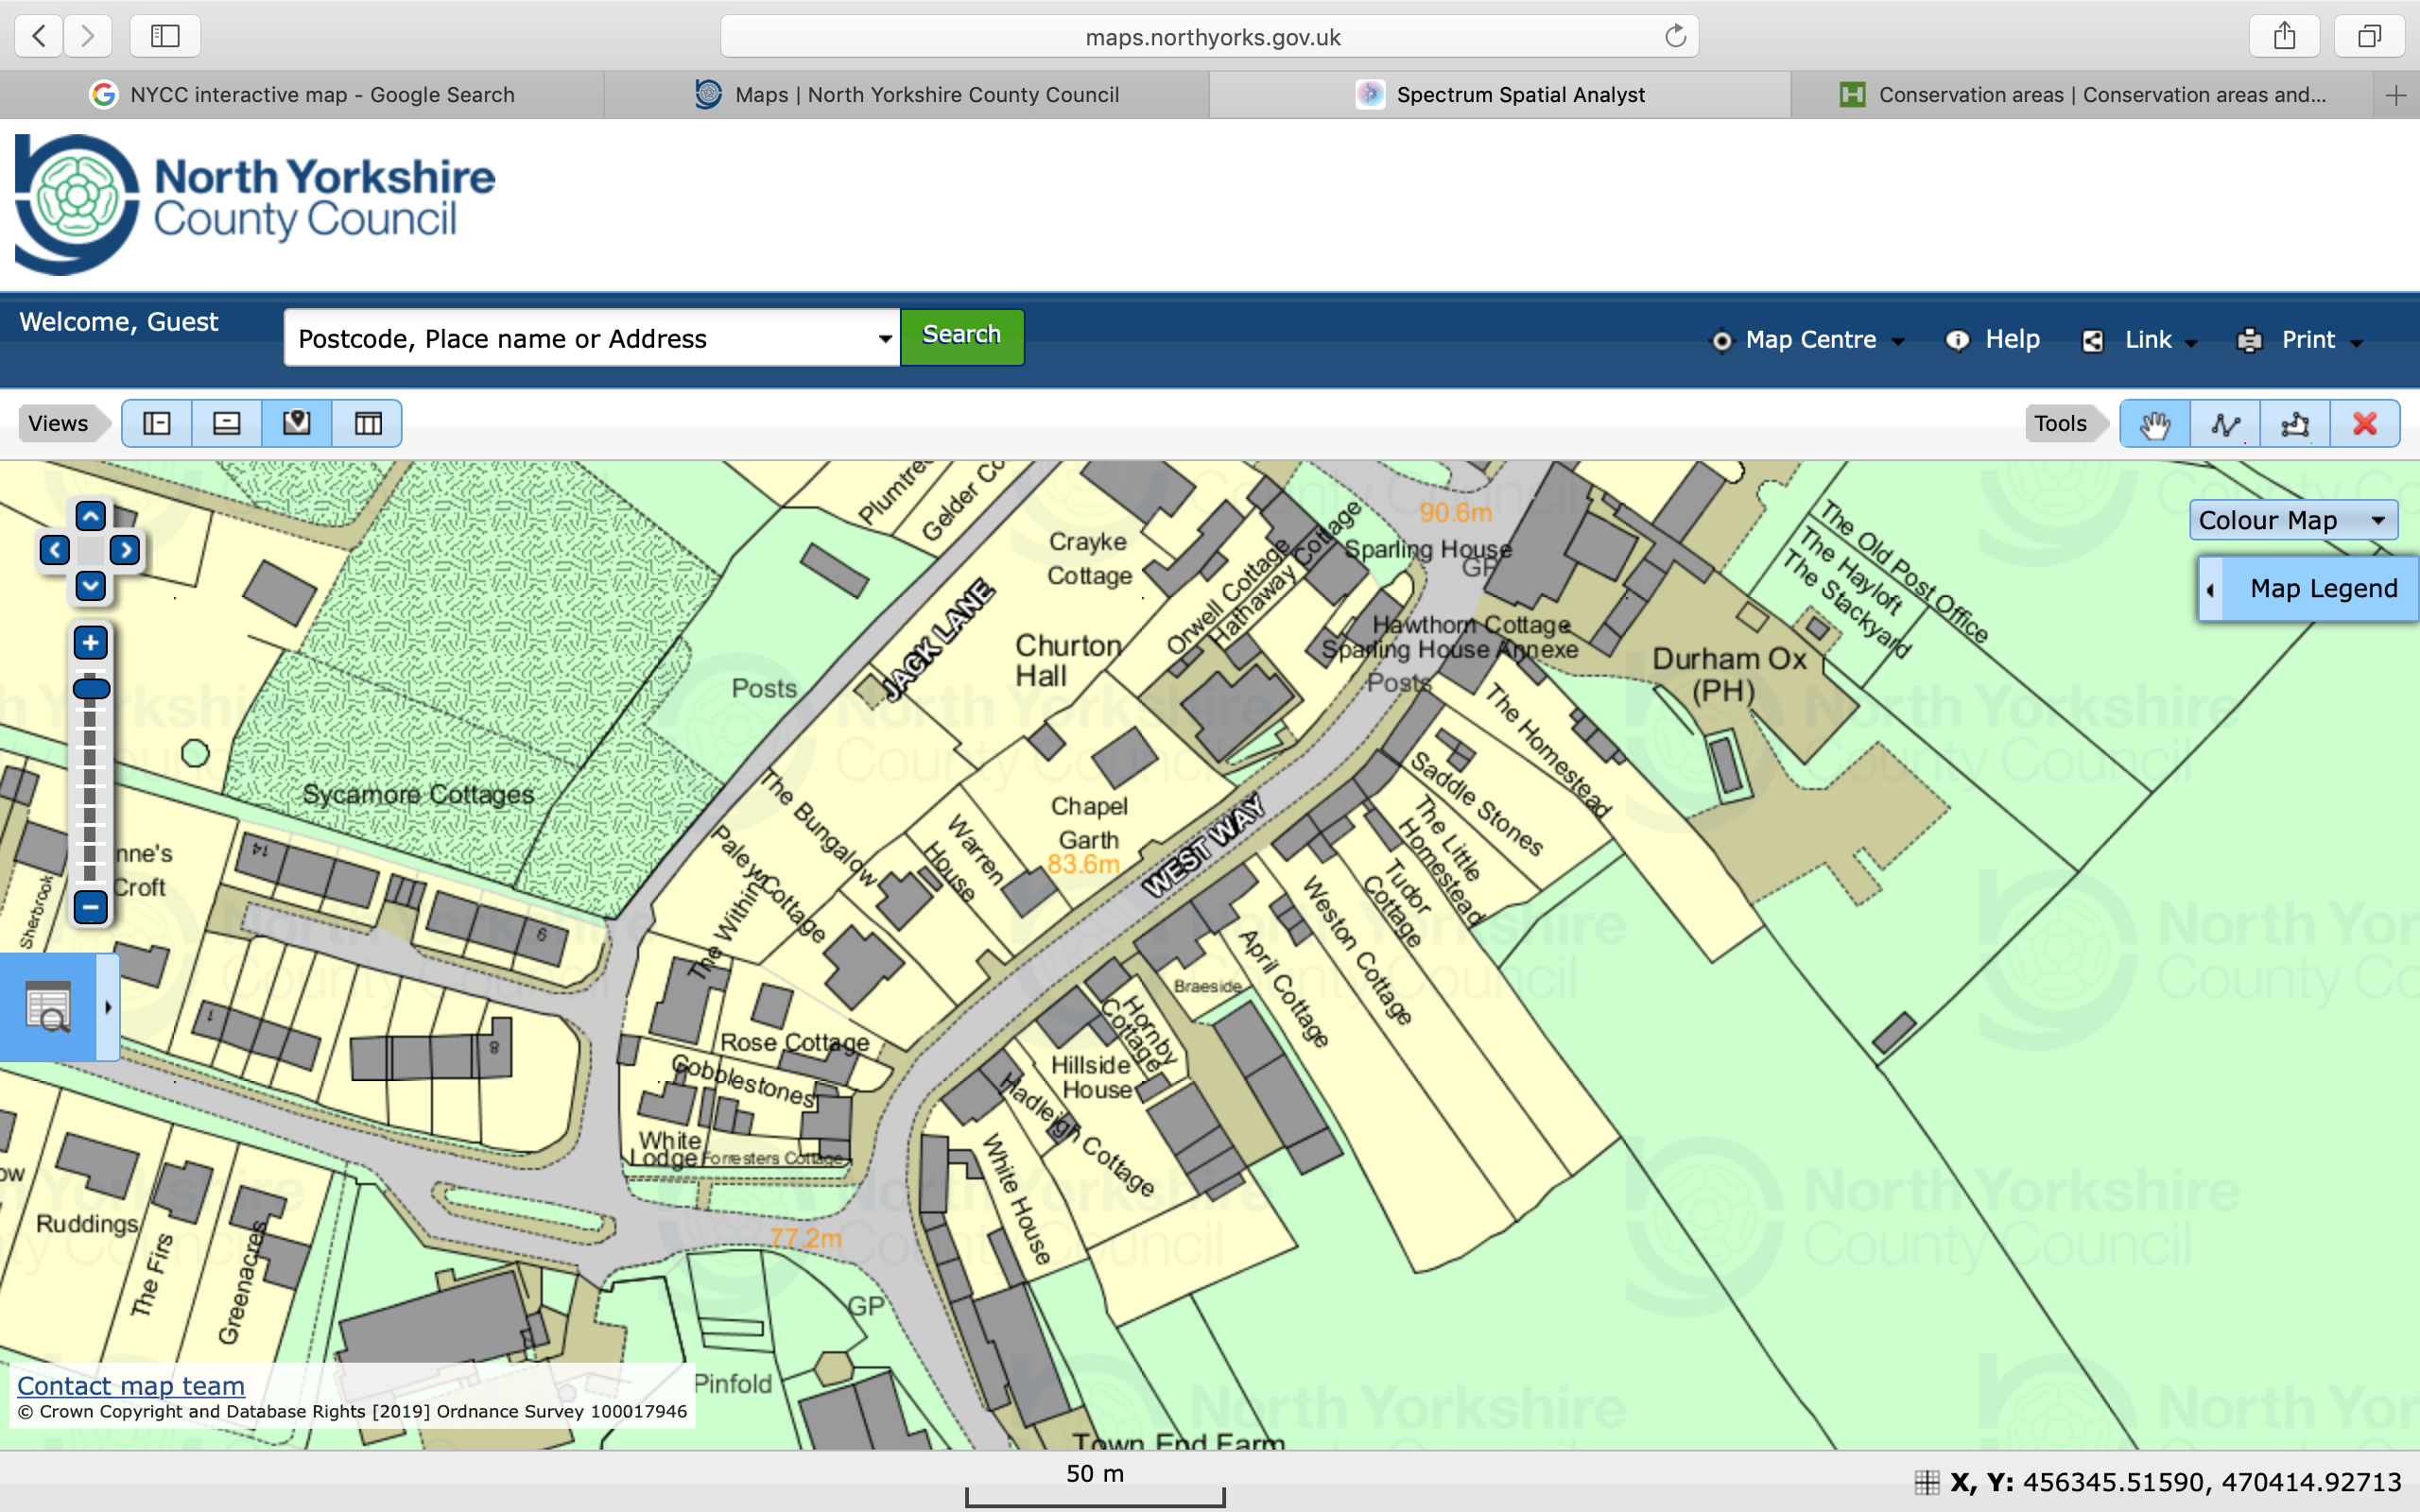The width and height of the screenshot is (2420, 1512).
Task: Click the zoom level slider handle
Action: pyautogui.click(x=91, y=689)
